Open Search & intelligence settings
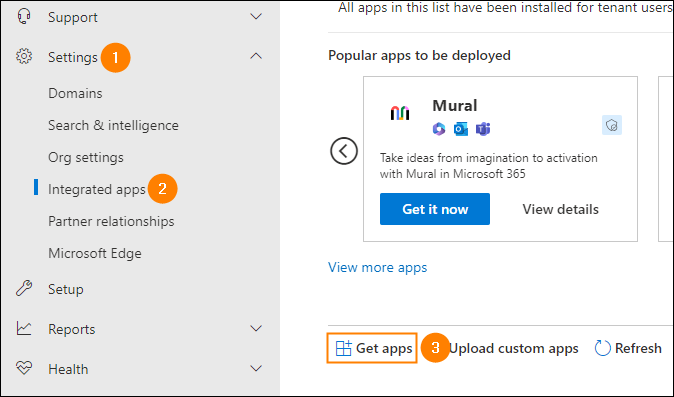 tap(113, 125)
